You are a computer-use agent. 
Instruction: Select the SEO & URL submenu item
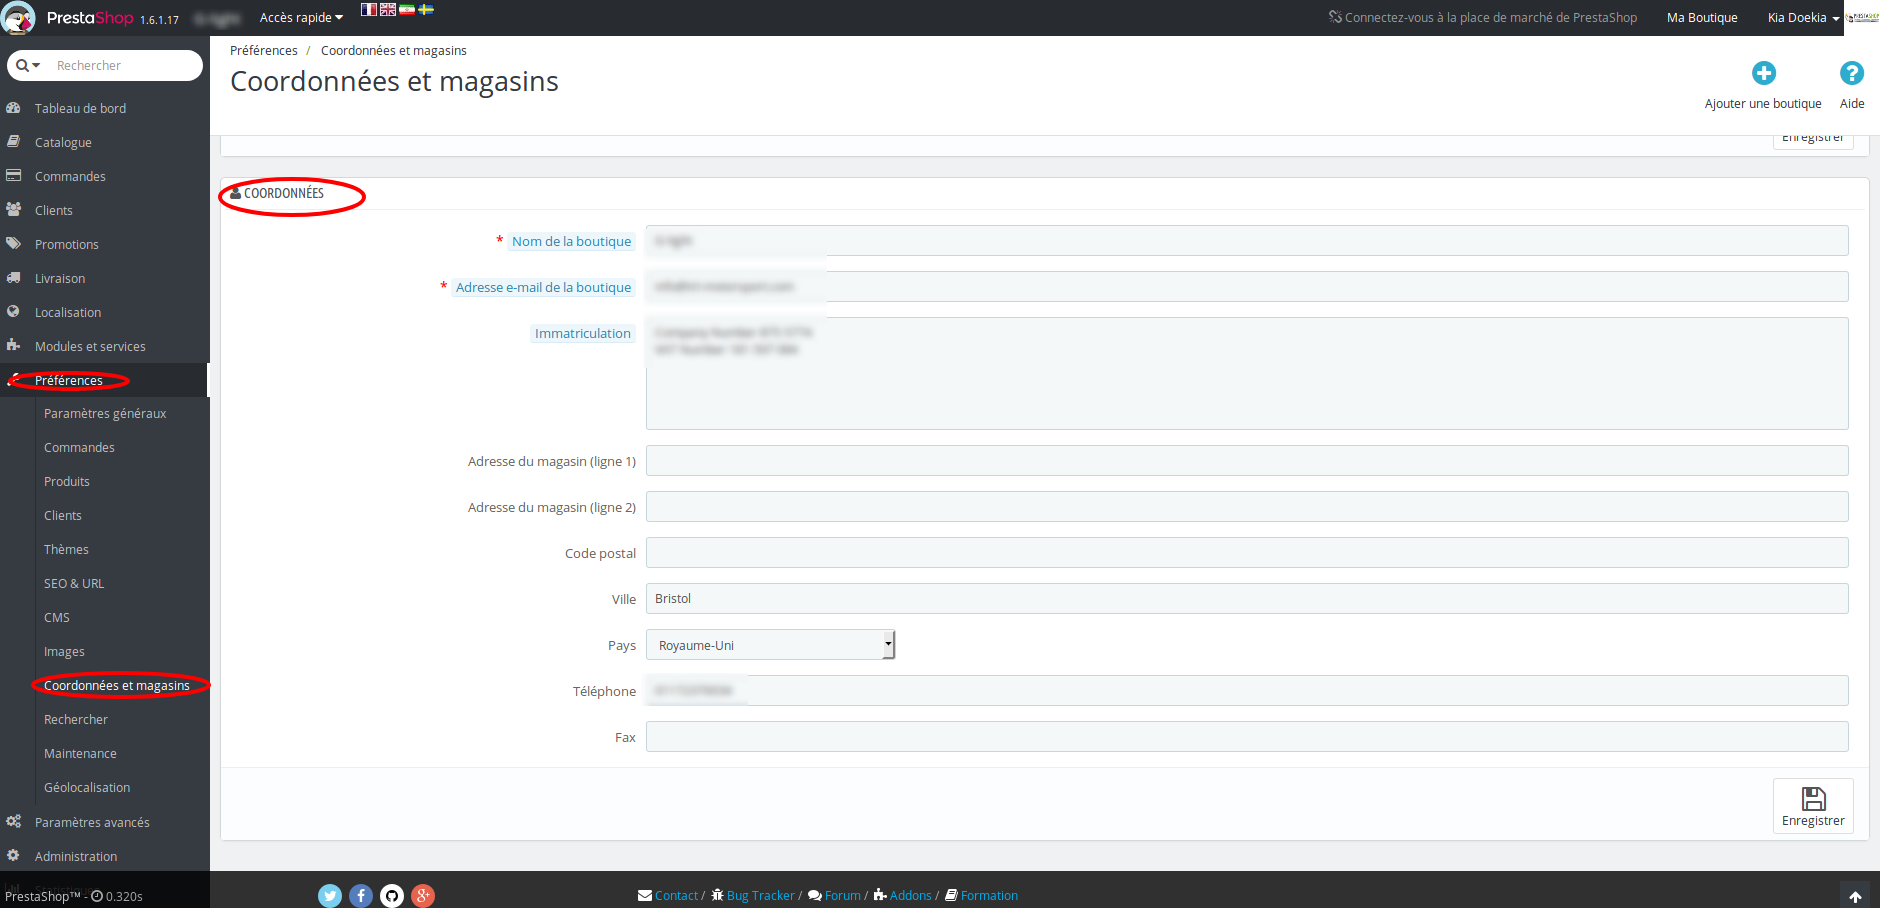pyautogui.click(x=74, y=584)
